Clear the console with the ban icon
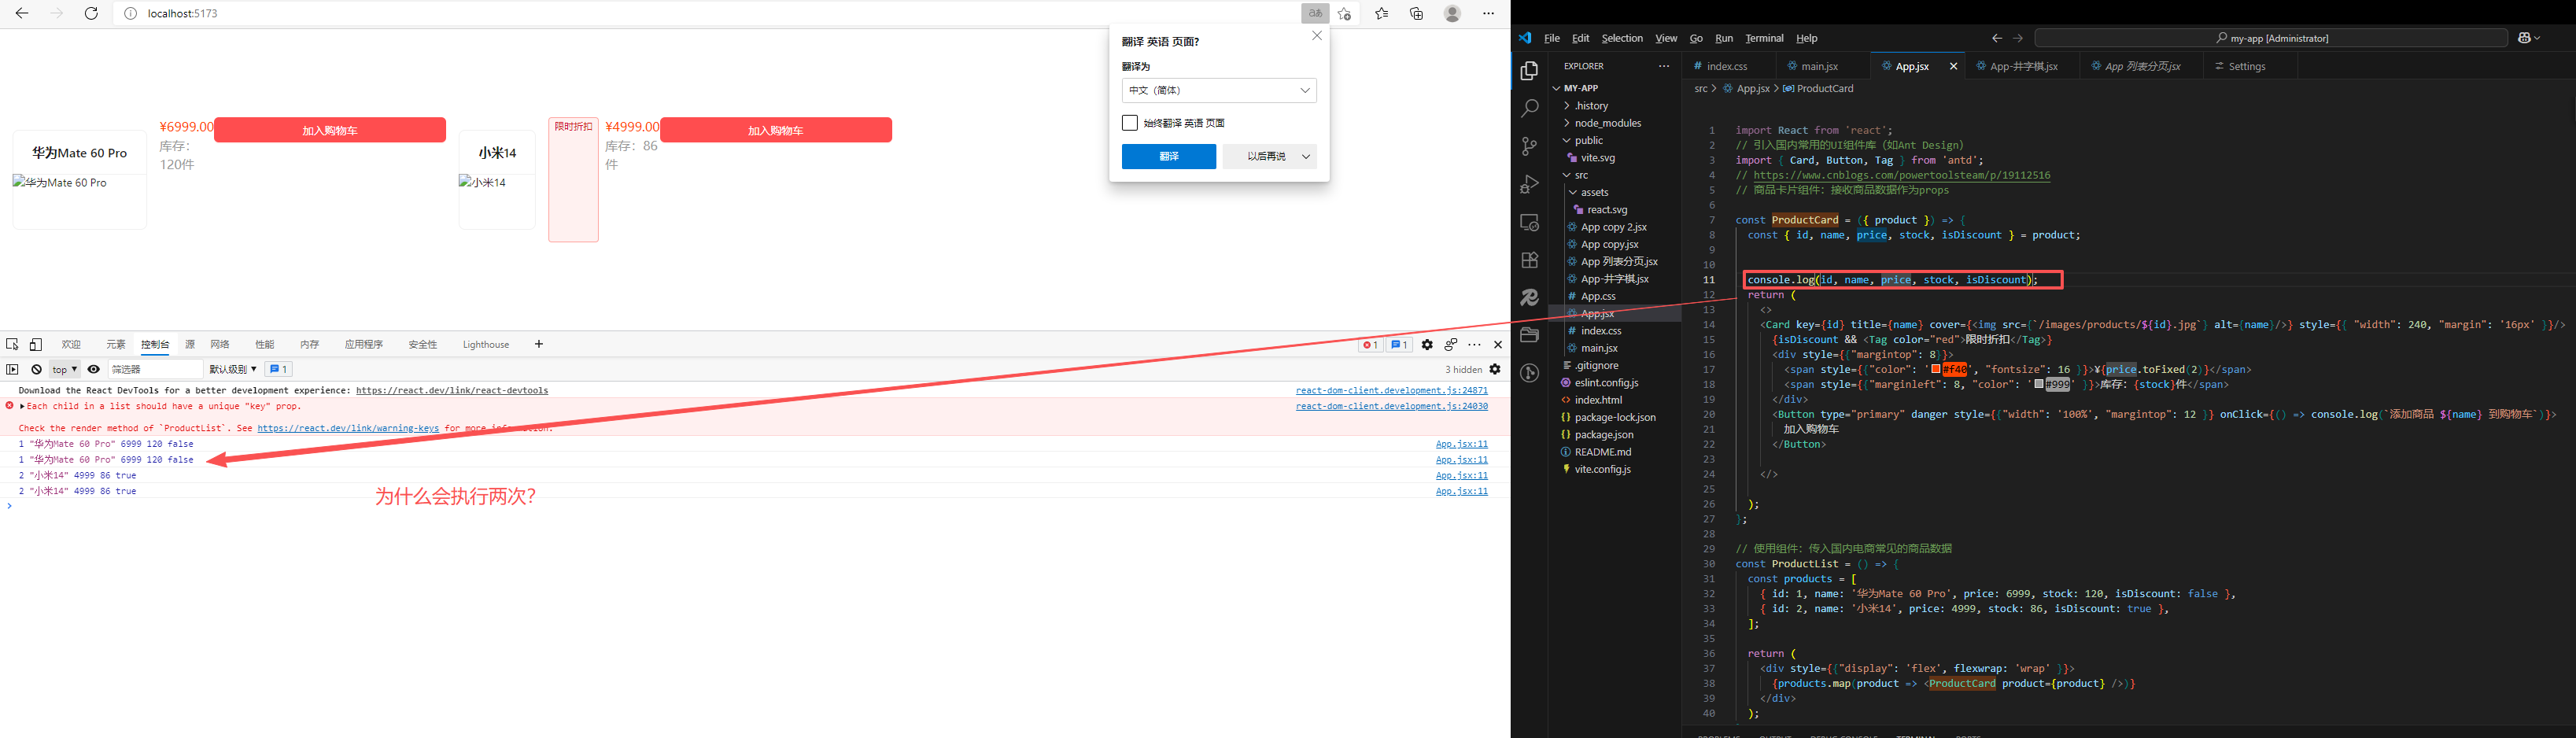Viewport: 2576px width, 738px height. (36, 369)
